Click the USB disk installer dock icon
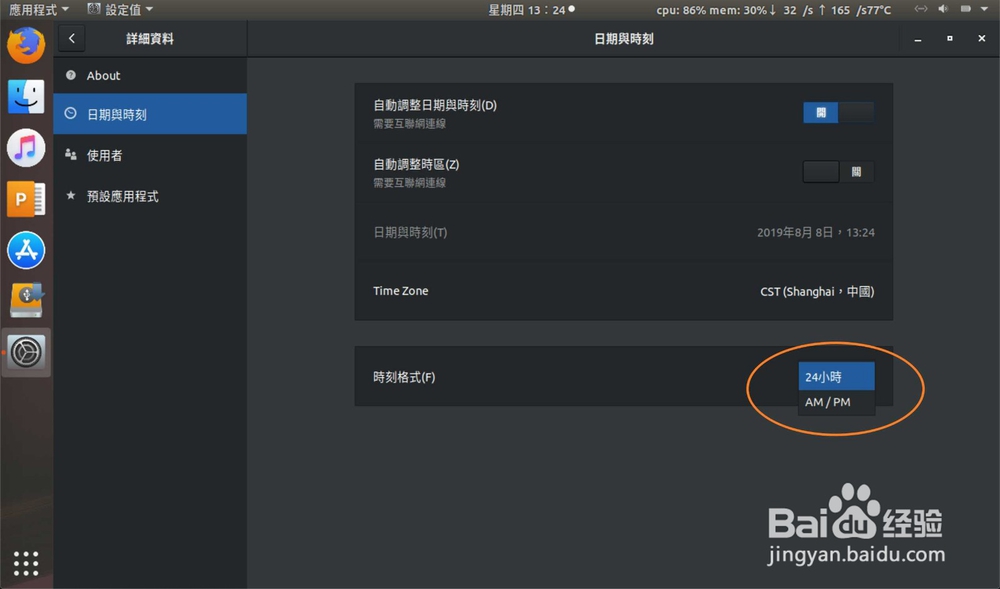The height and width of the screenshot is (589, 1000). point(26,300)
